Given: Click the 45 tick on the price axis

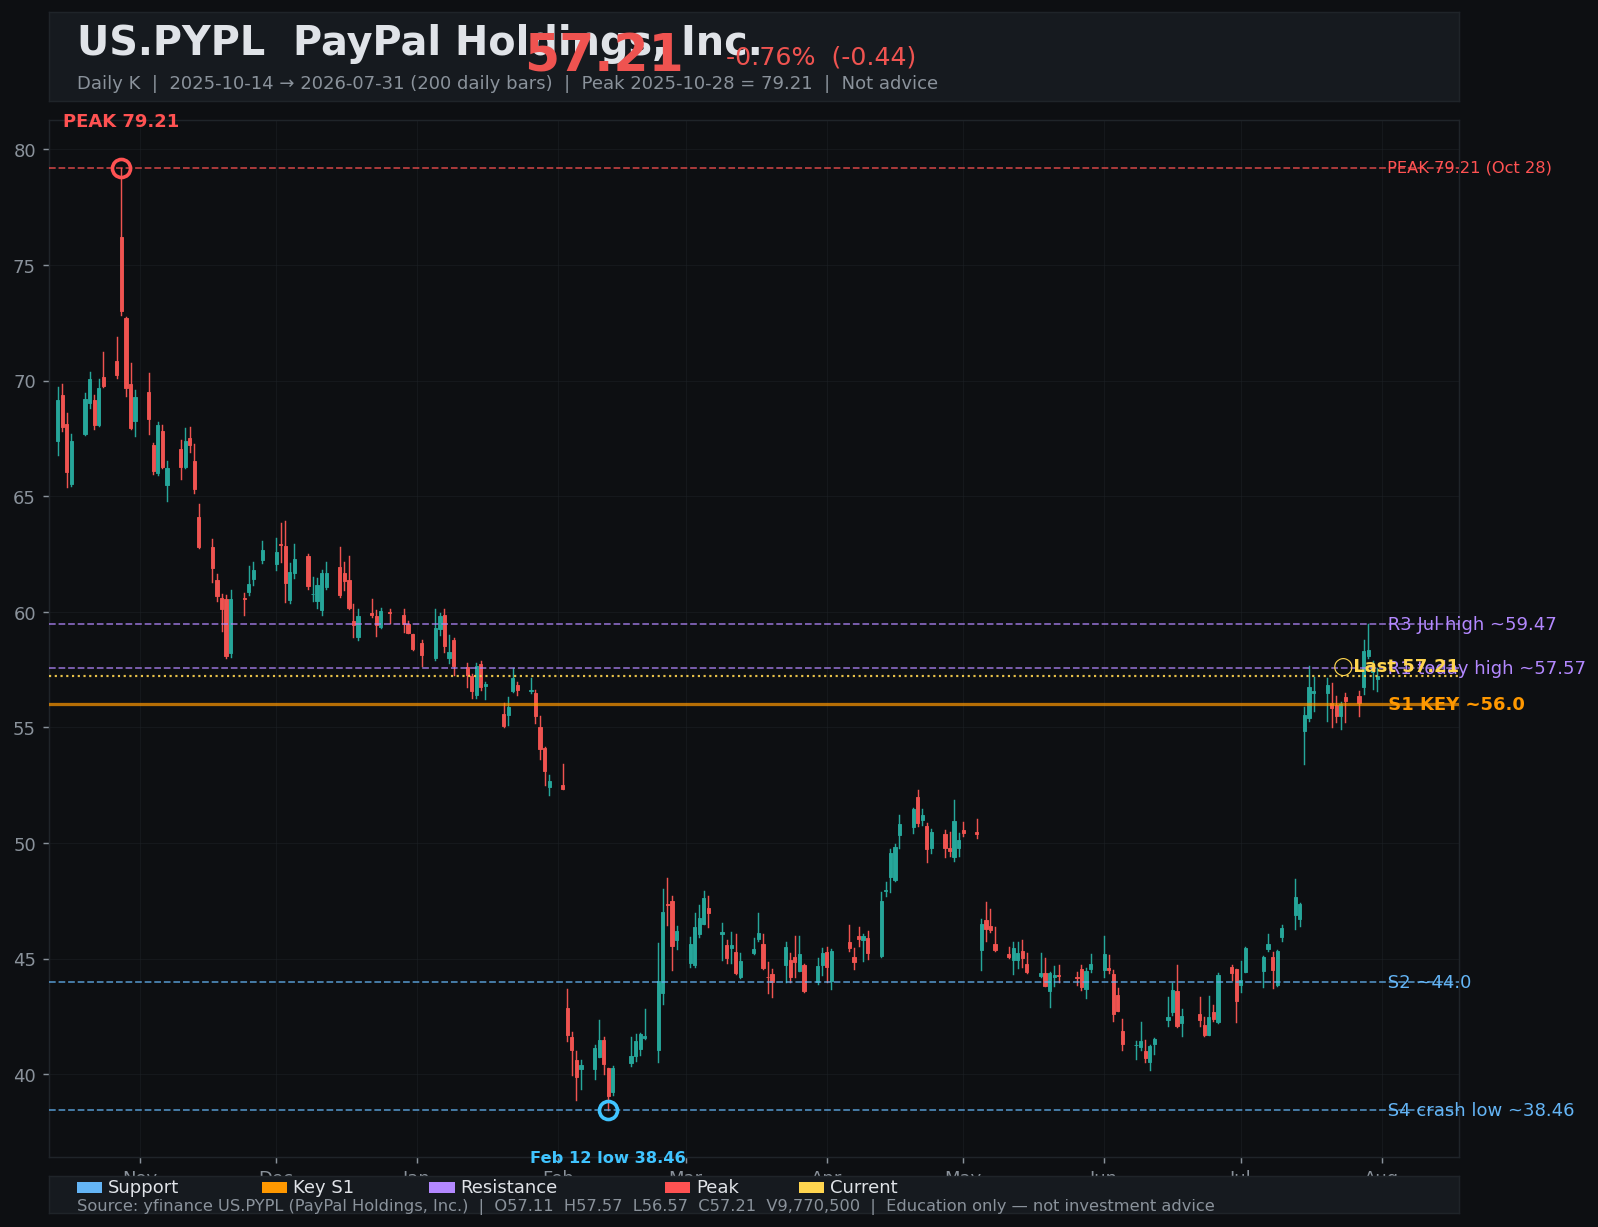Looking at the screenshot, I should pyautogui.click(x=25, y=959).
